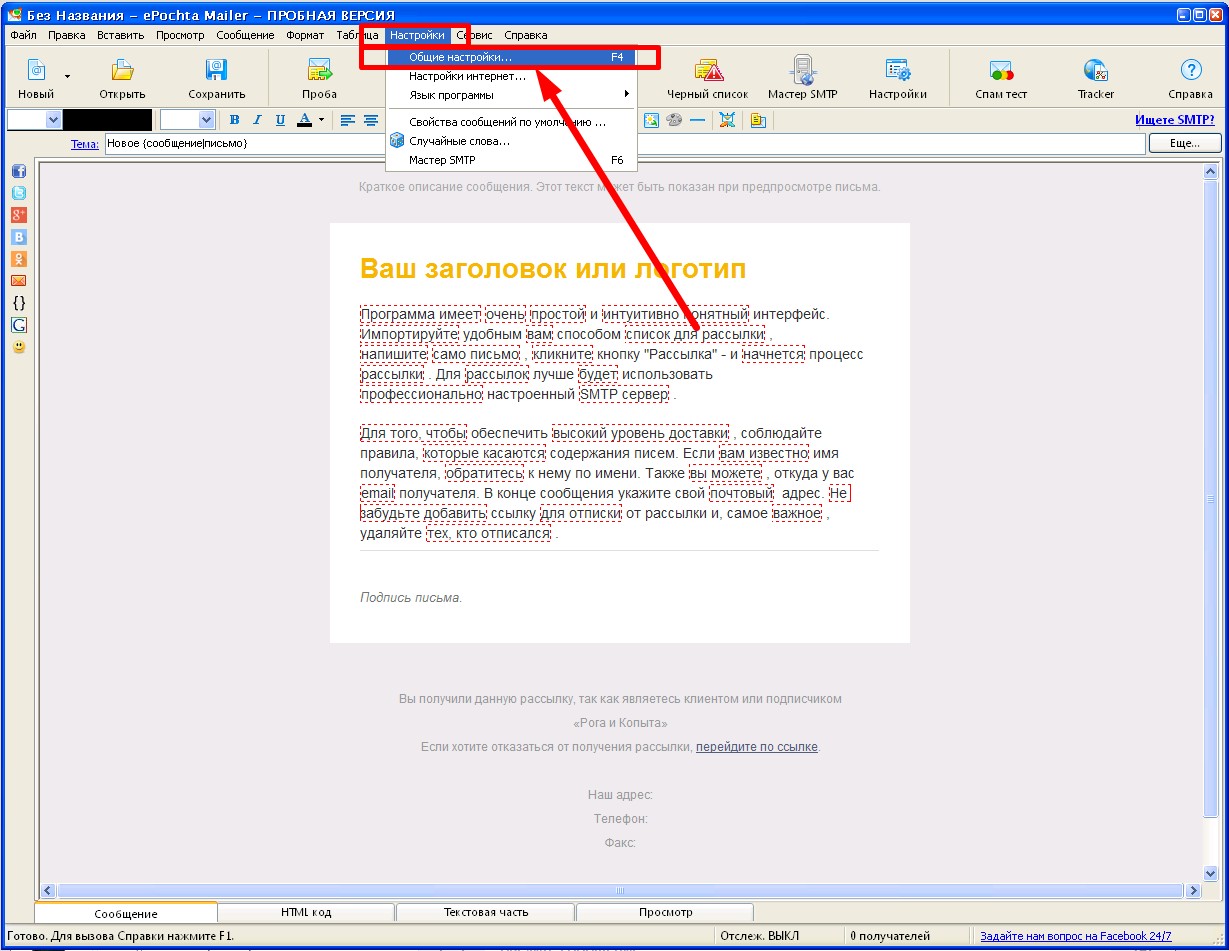The width and height of the screenshot is (1229, 951).
Task: Click the Новый (new message) toolbar icon
Action: point(36,70)
